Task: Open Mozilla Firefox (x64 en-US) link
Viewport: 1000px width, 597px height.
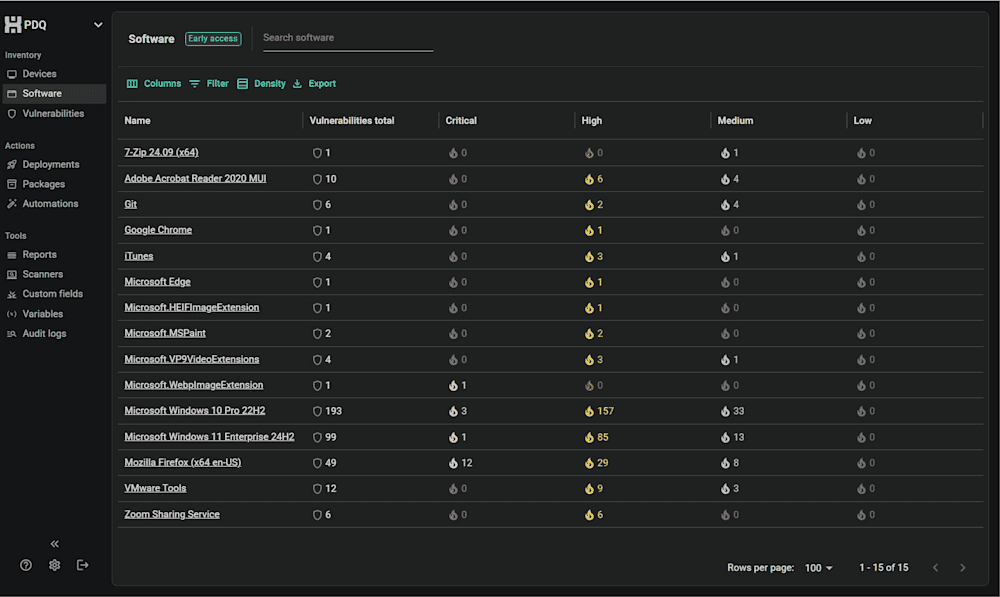Action: 182,462
